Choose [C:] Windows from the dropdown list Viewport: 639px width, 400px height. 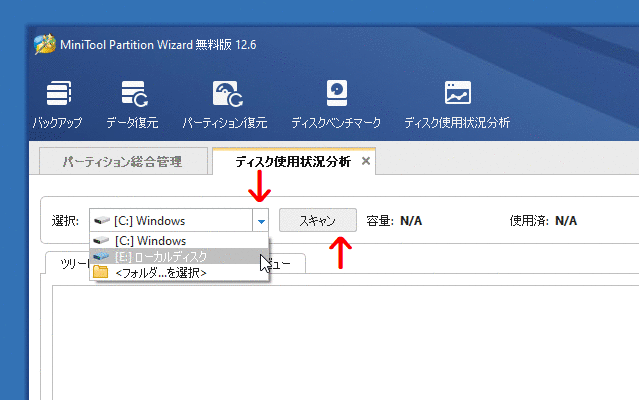coord(150,241)
